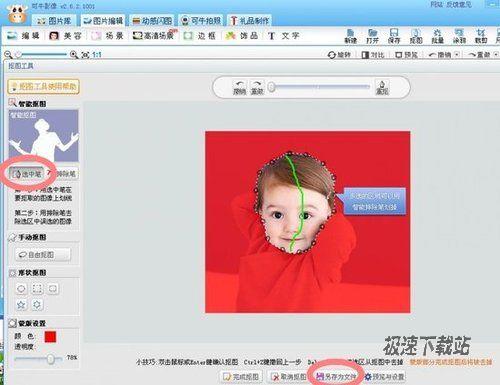Click the 重做 redo icon in cutout bar
The width and height of the screenshot is (500, 385).
click(x=257, y=87)
